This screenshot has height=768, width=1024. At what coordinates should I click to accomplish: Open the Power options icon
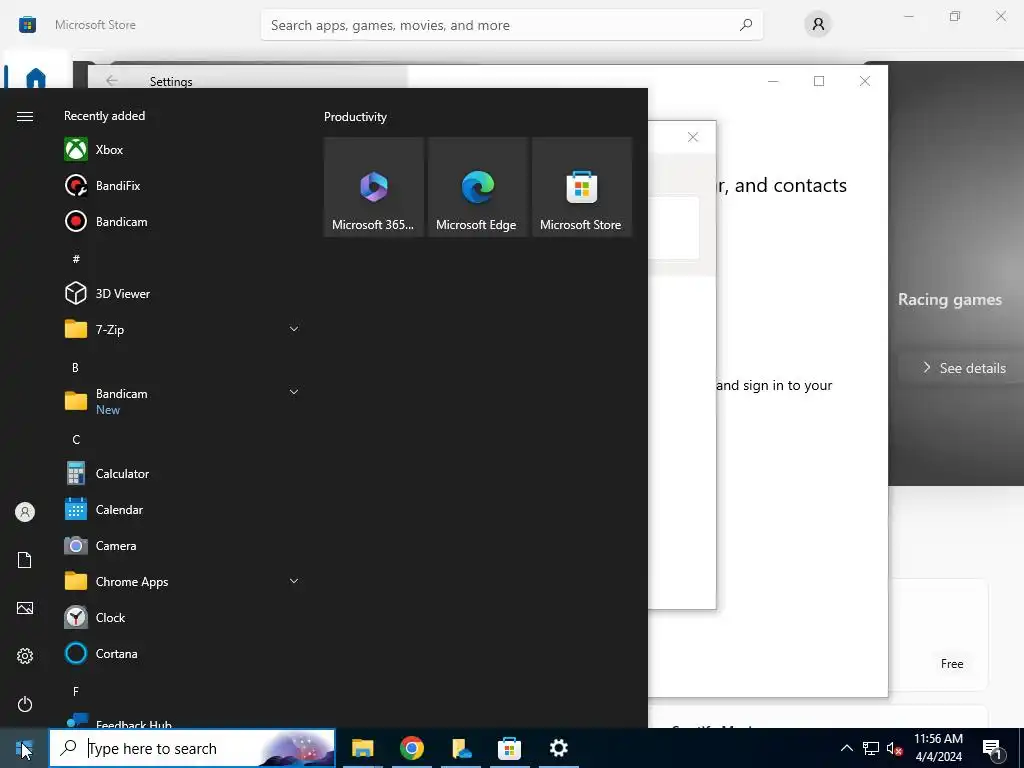pos(25,704)
